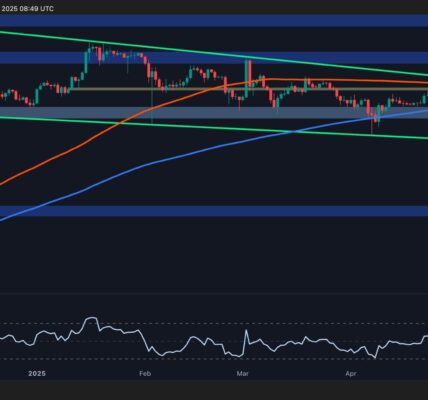Click the topmost dark blue resistance zone
Image resolution: width=428 pixels, height=400 pixels.
point(214,20)
